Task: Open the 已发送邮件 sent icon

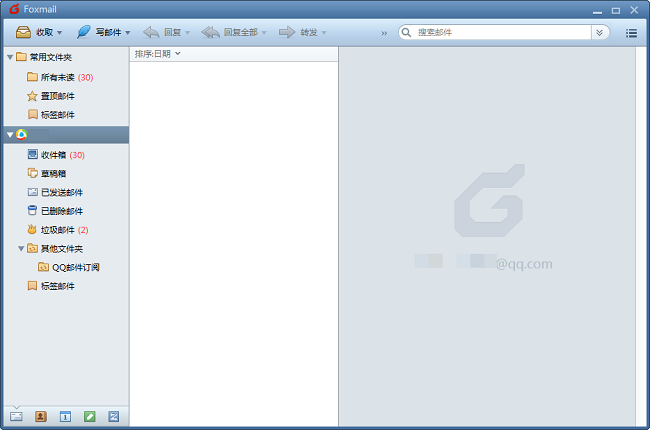Action: point(32,192)
